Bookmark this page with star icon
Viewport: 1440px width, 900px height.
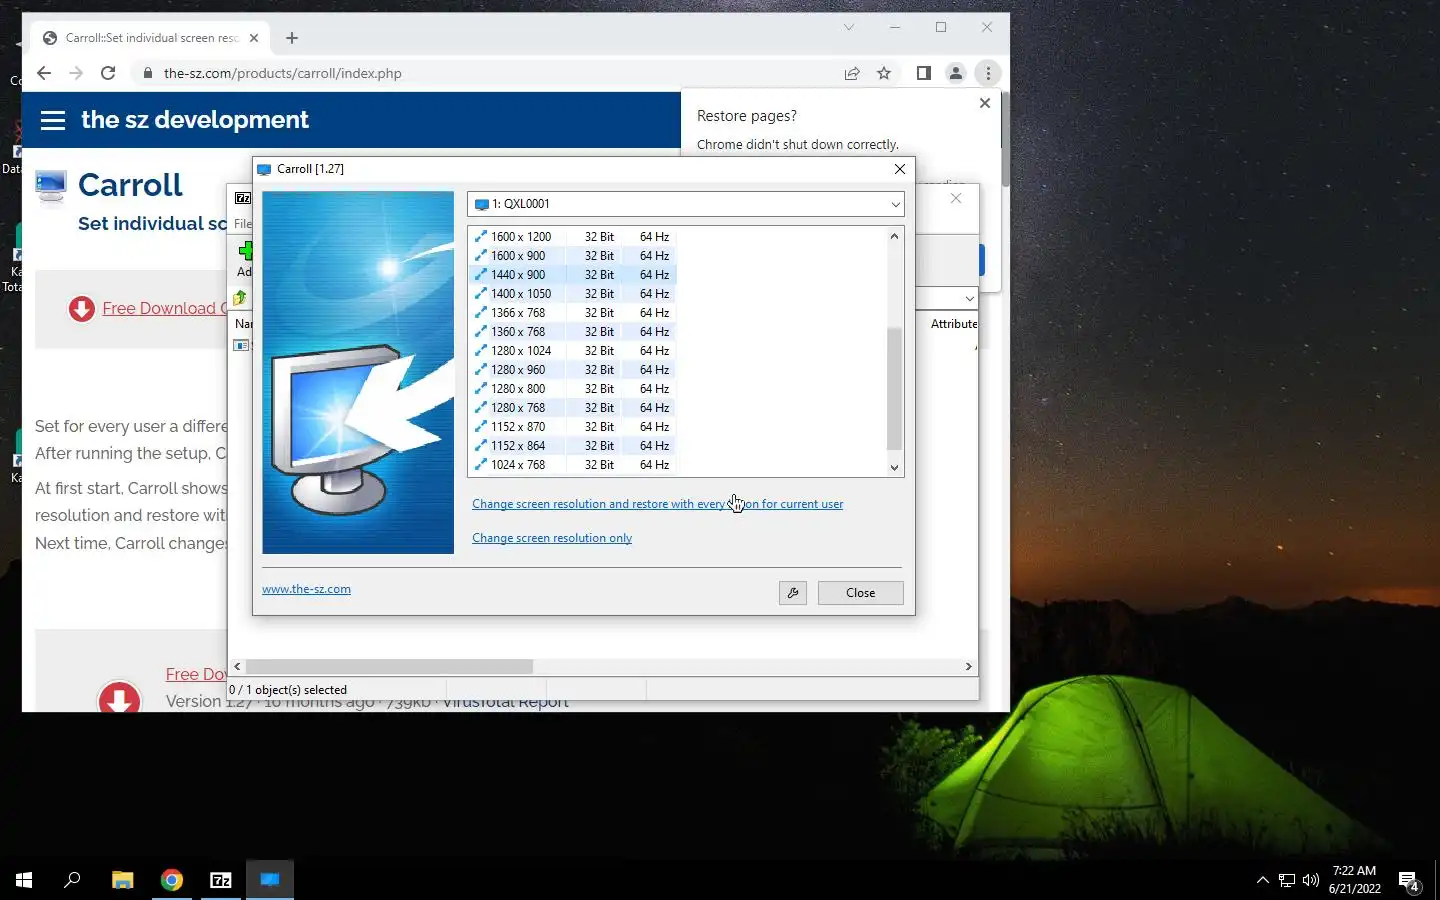[884, 73]
